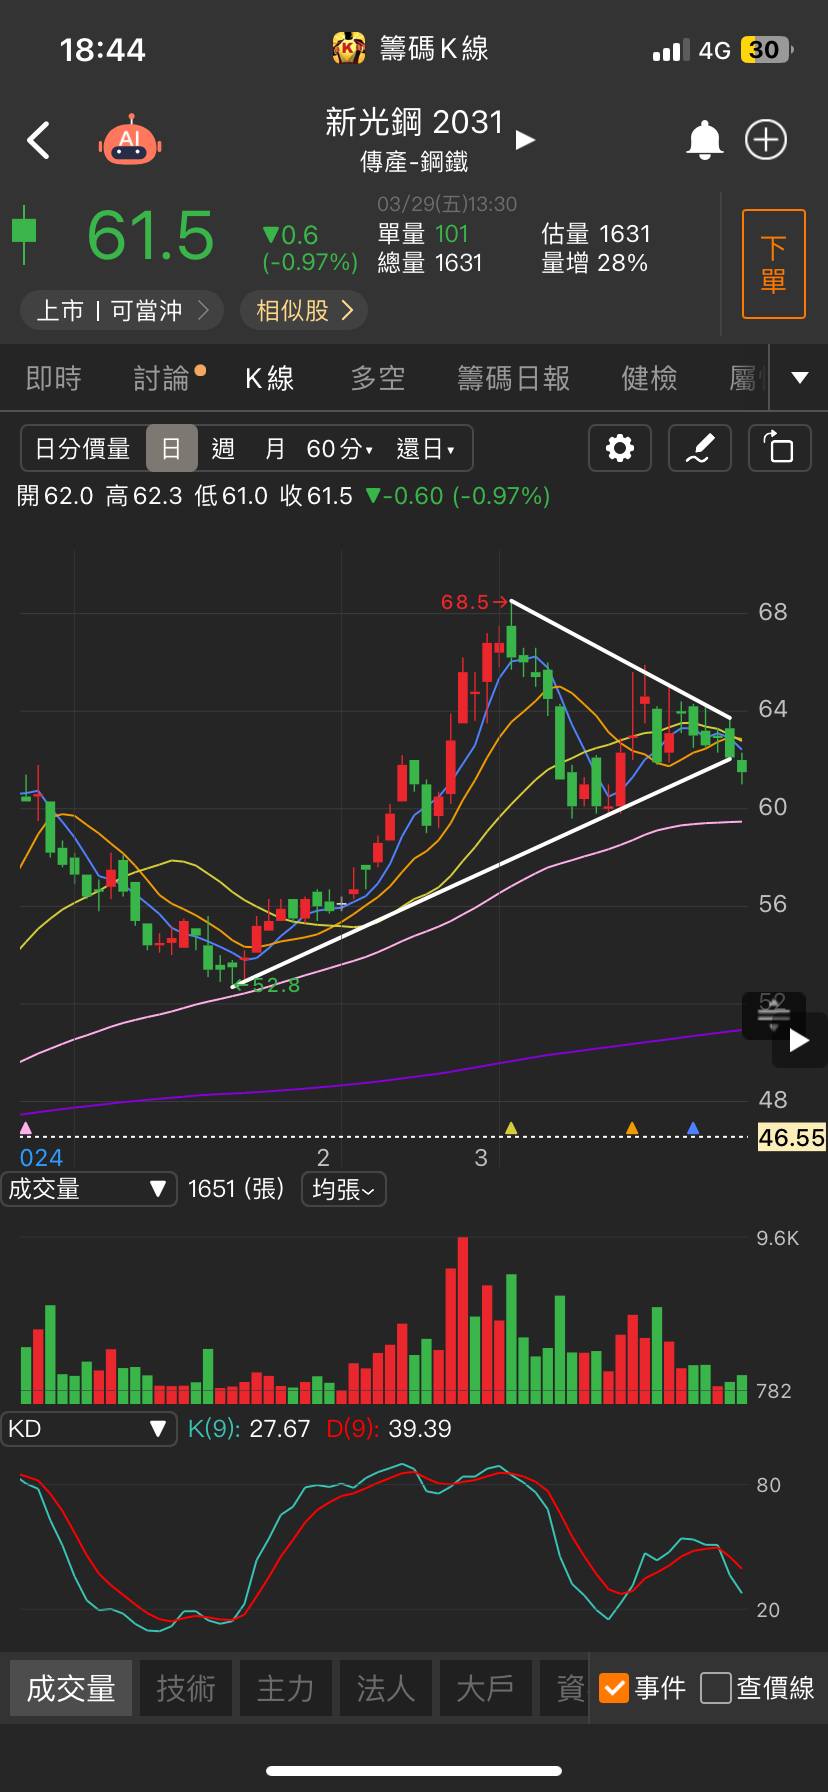828x1792 pixels.
Task: Tap the 下單 order button
Action: pos(774,264)
